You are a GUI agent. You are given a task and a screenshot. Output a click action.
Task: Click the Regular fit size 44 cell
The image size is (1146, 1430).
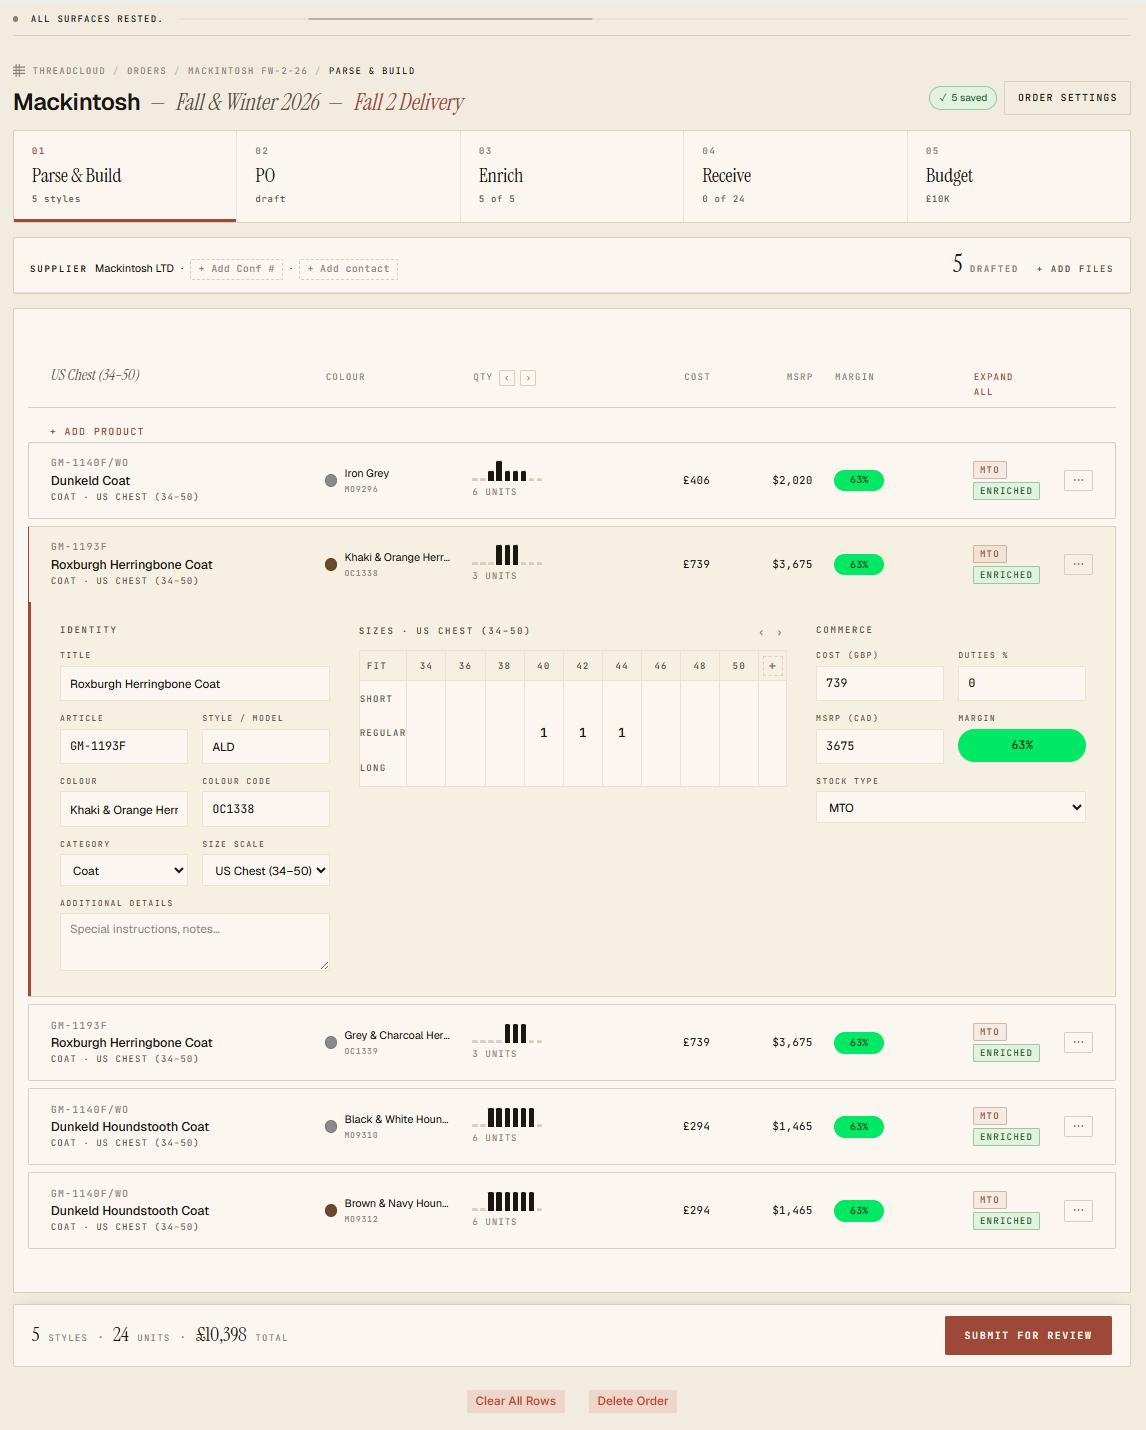point(622,733)
